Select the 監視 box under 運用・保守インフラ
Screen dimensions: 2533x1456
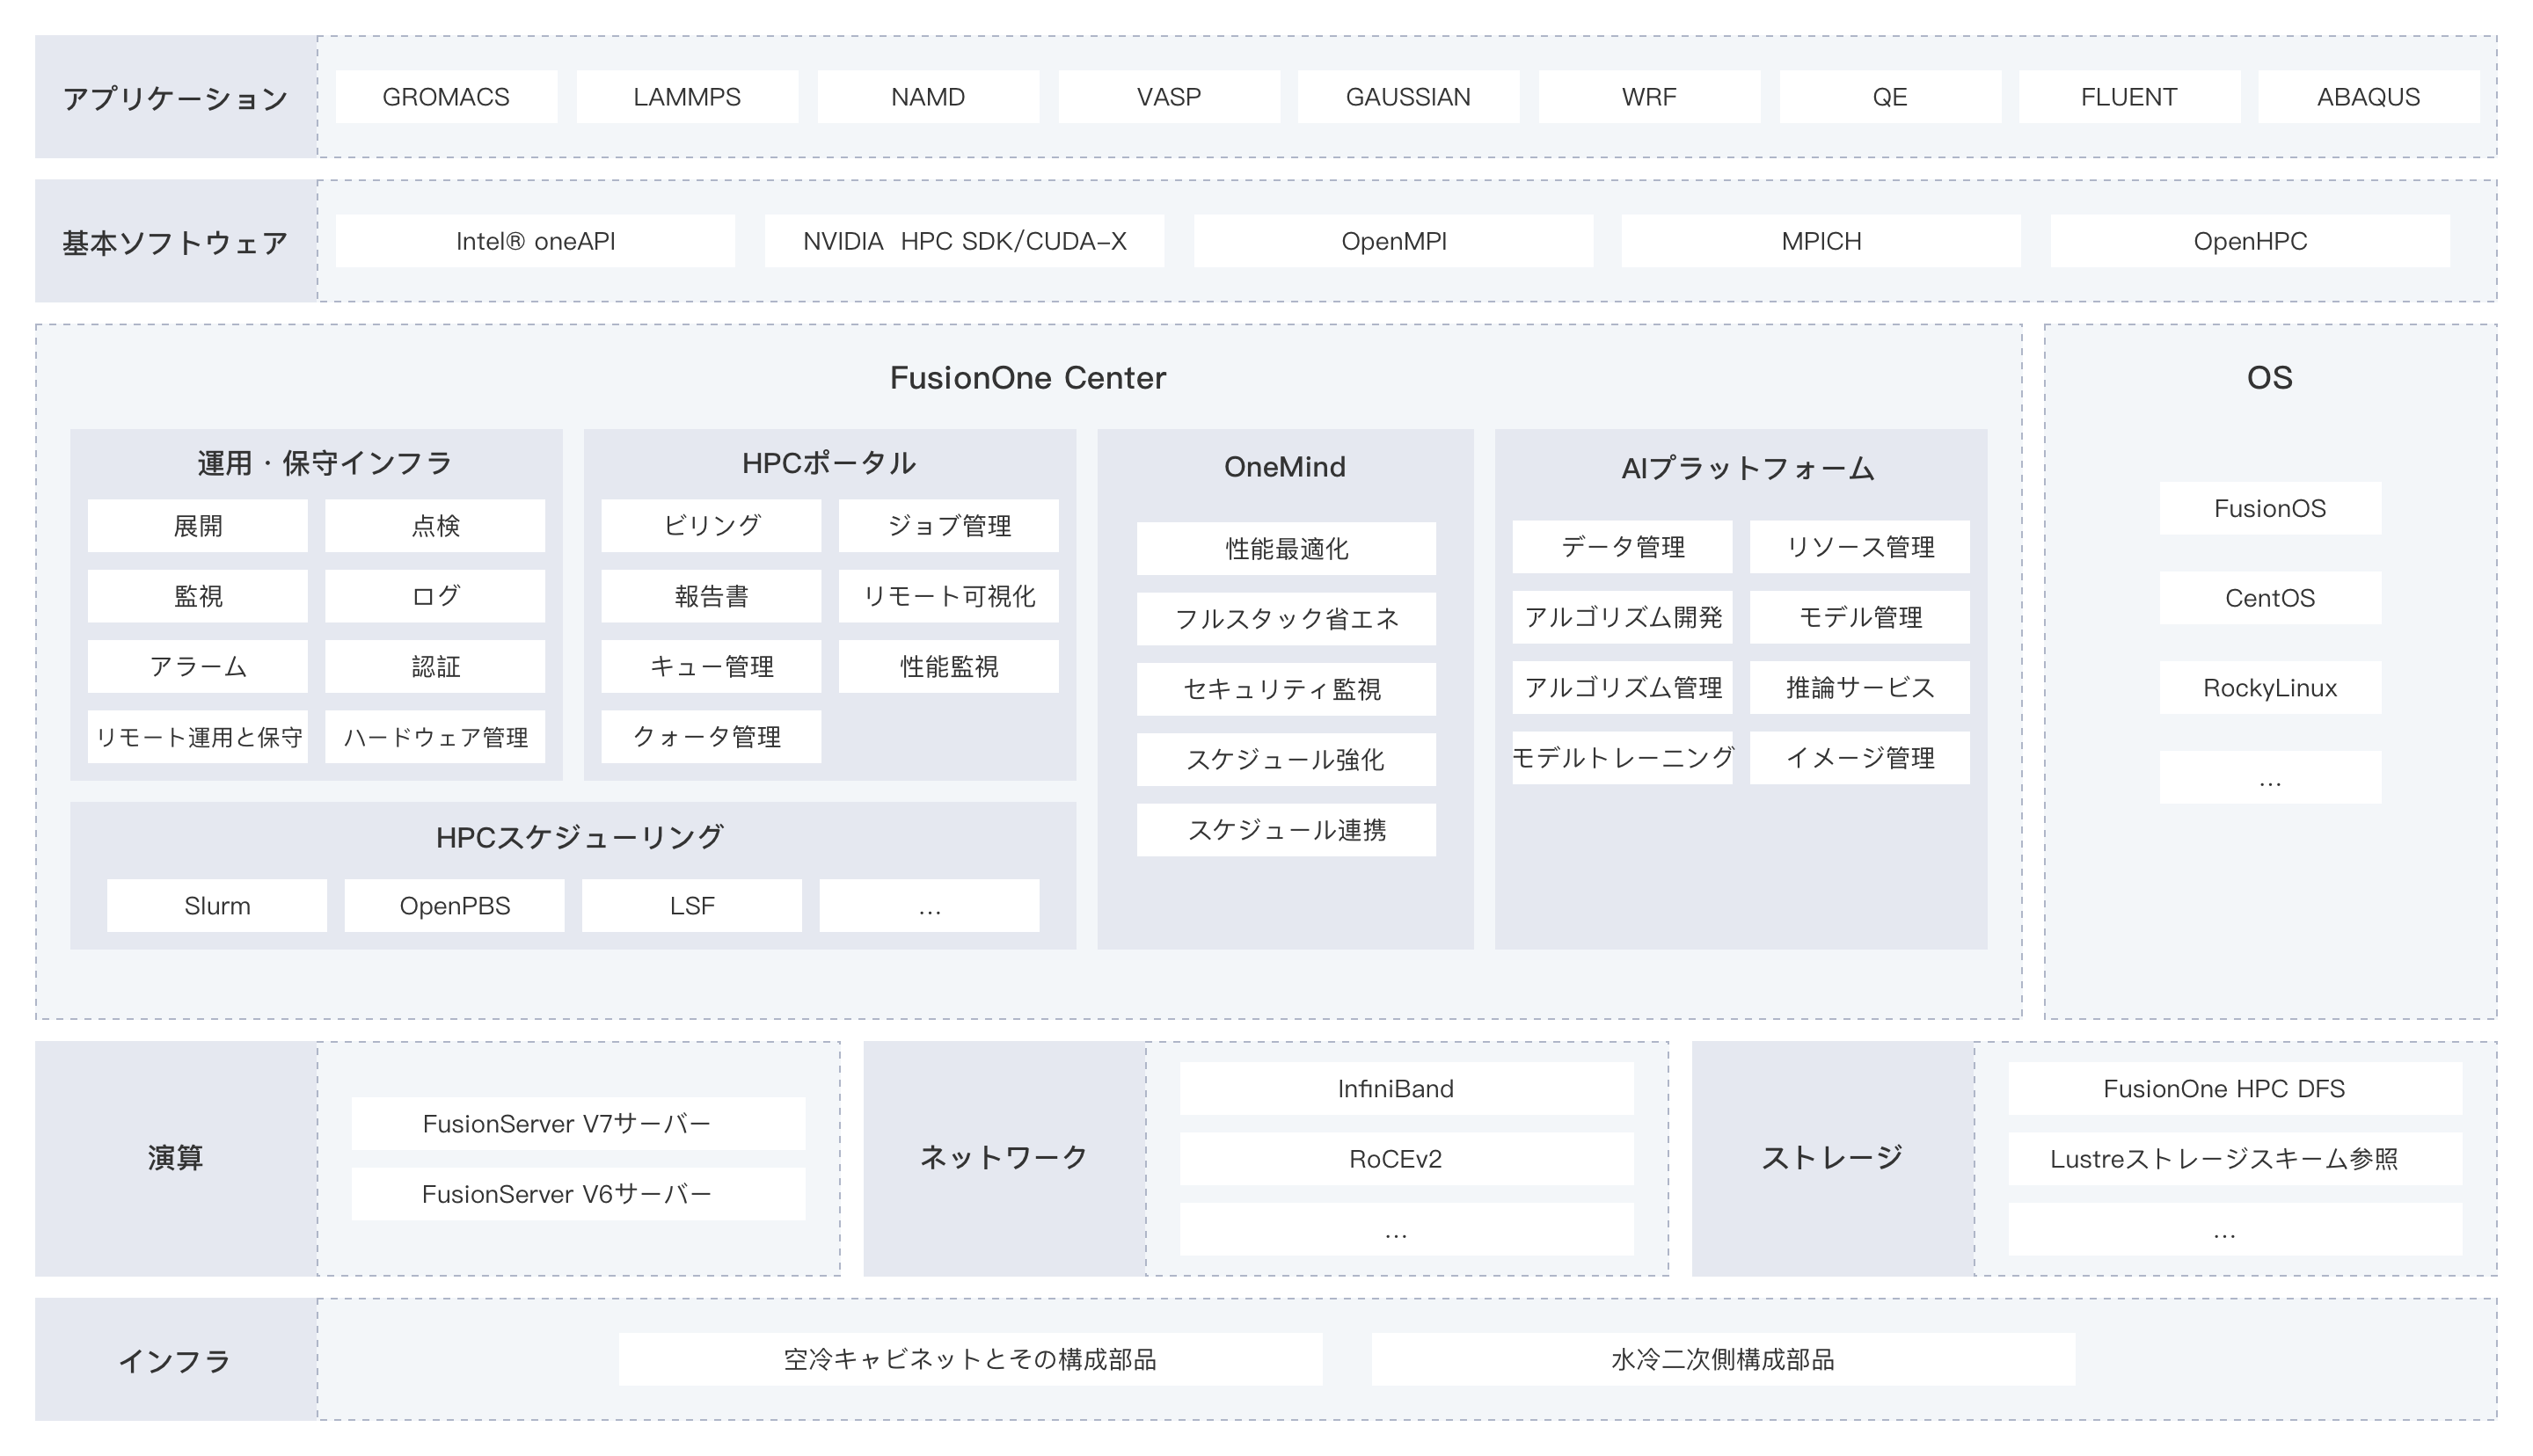coord(198,596)
